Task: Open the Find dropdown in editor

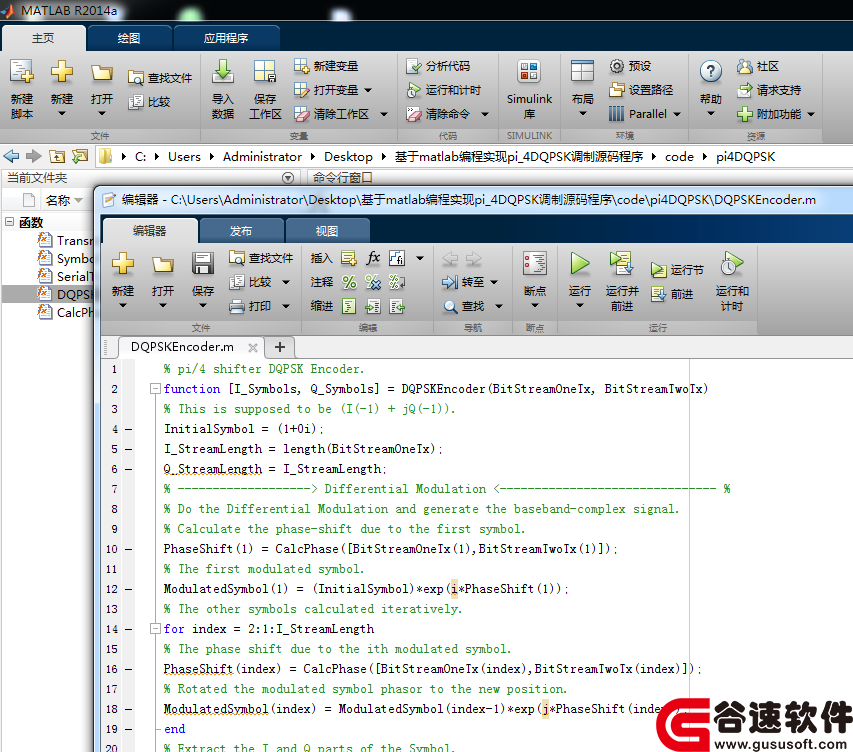Action: click(498, 306)
